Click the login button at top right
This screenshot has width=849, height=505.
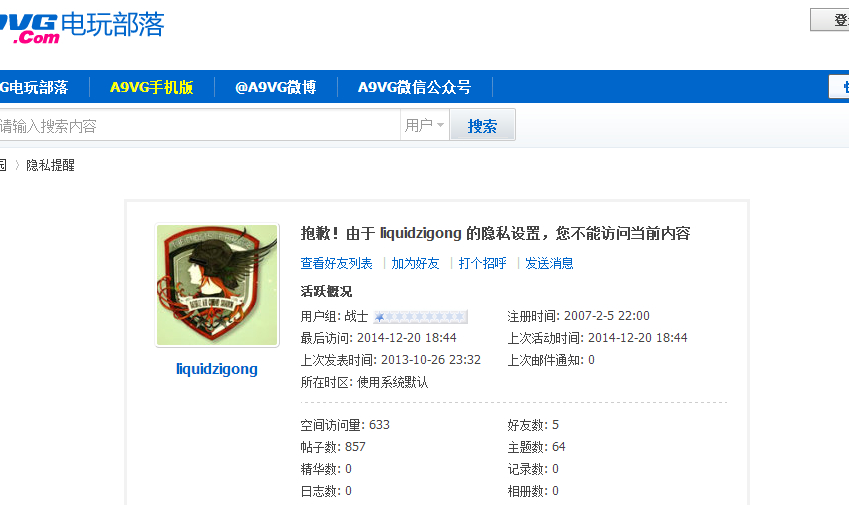pos(830,20)
